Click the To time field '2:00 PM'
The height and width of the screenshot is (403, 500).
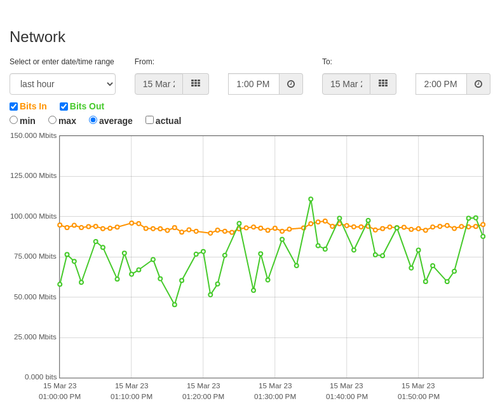coord(441,84)
